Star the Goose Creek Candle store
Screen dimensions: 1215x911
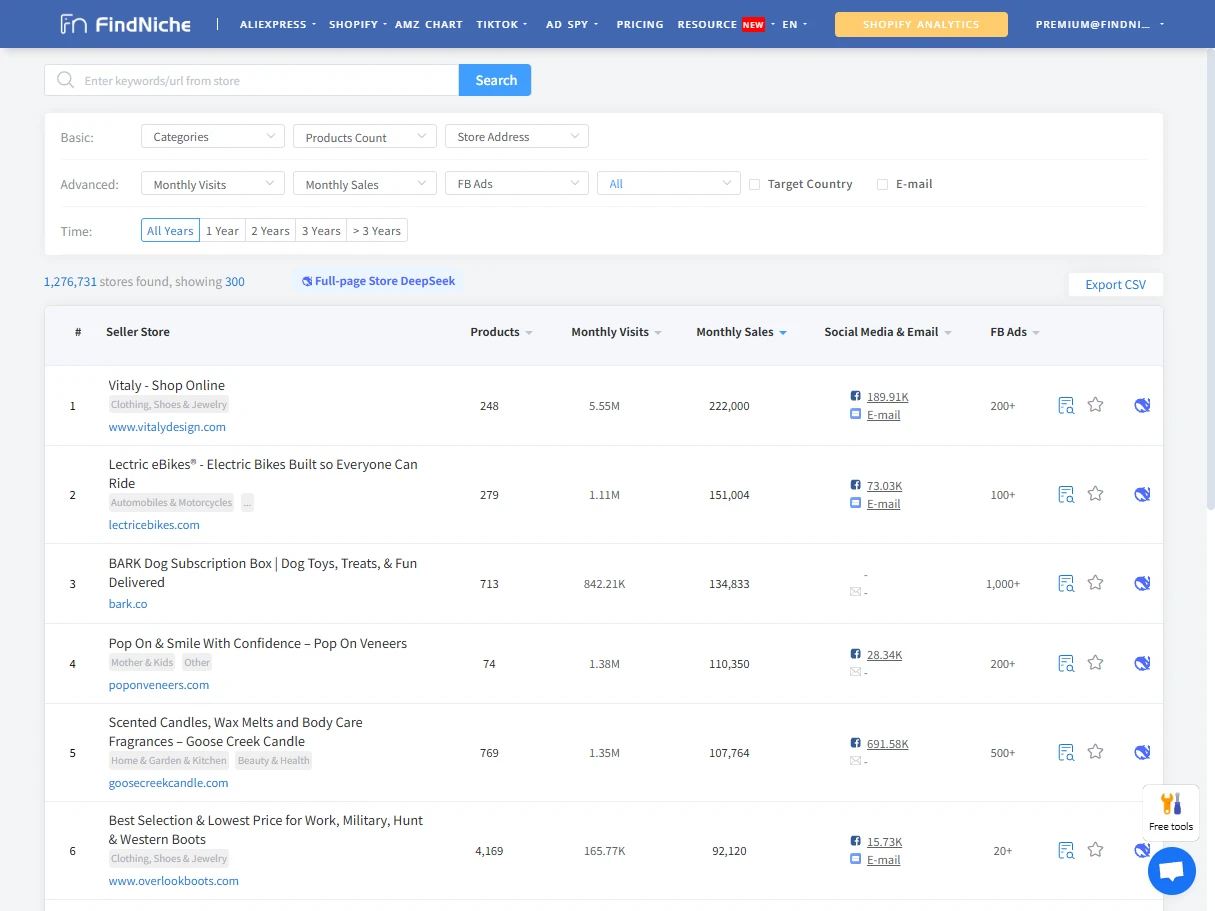coord(1095,752)
